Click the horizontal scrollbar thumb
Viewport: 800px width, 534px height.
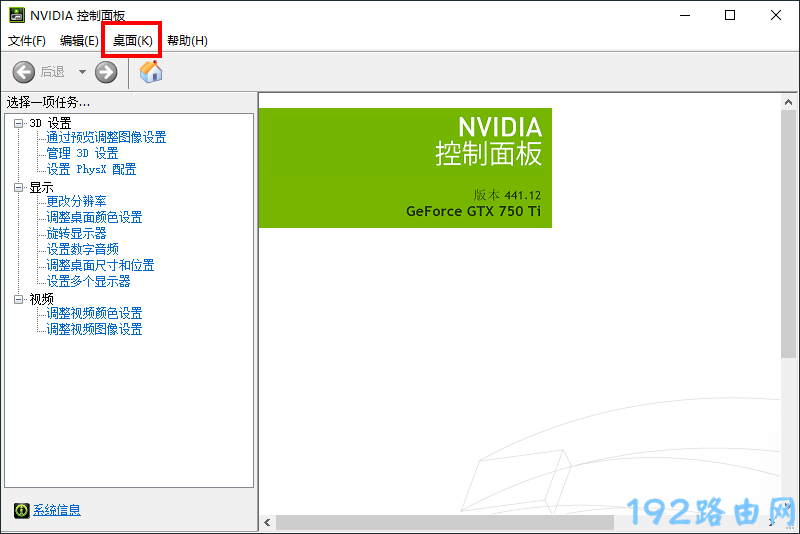point(445,522)
